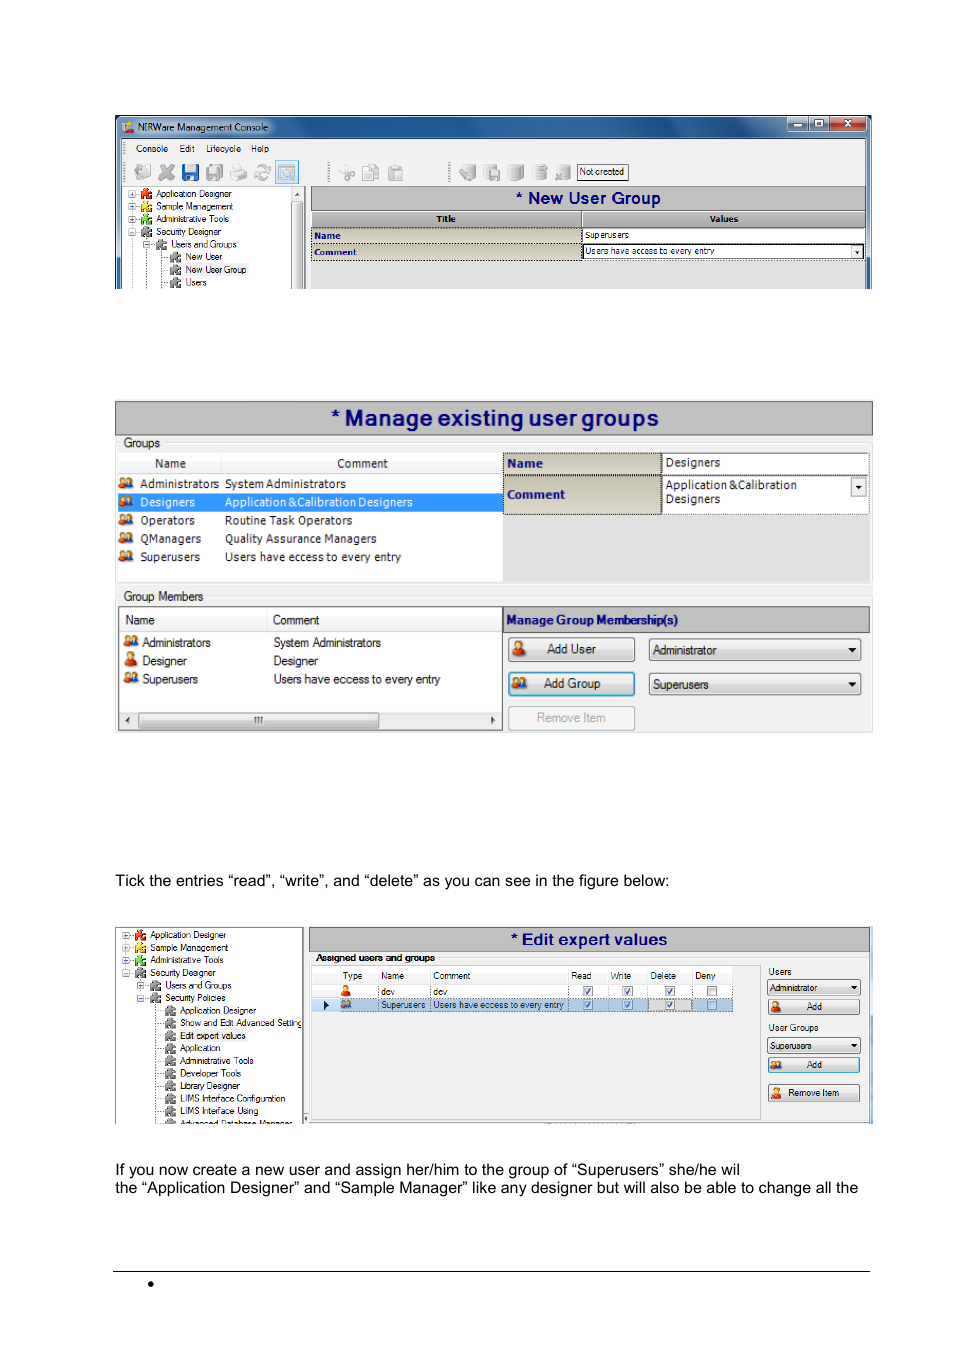Select Edit expert values in the policies tree

(x=213, y=1036)
